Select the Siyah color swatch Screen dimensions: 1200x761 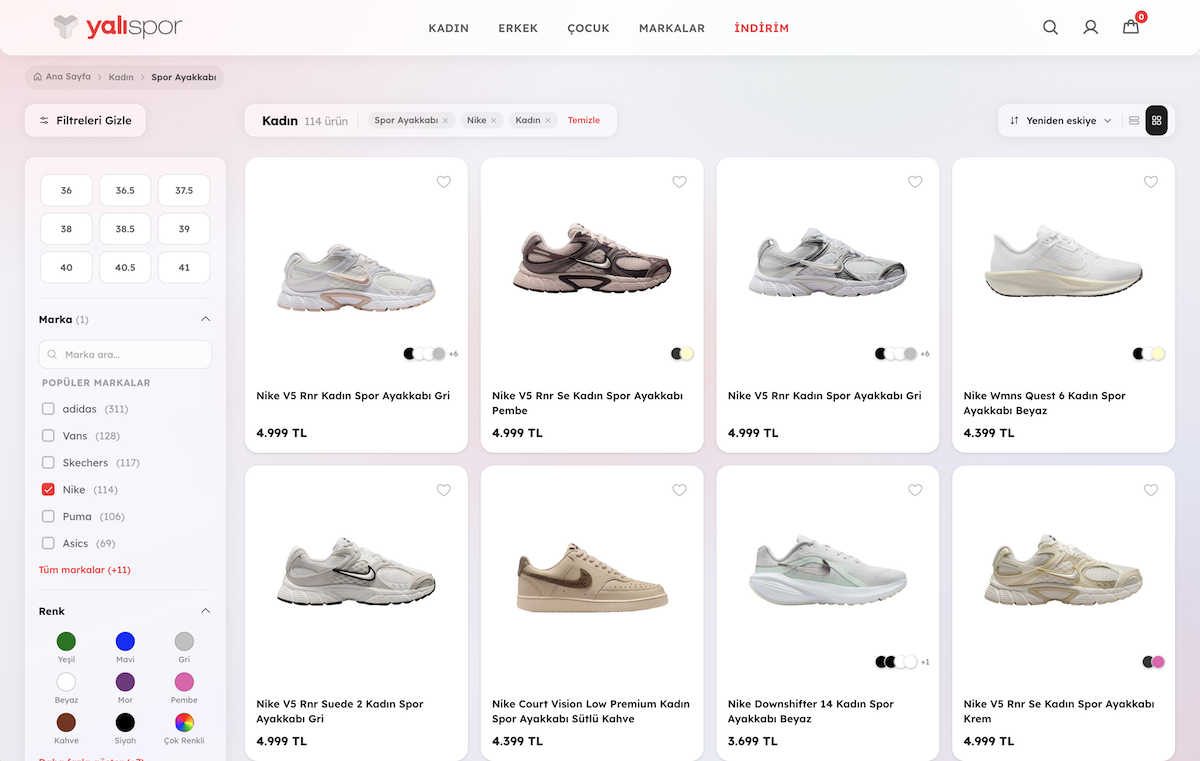coord(125,722)
